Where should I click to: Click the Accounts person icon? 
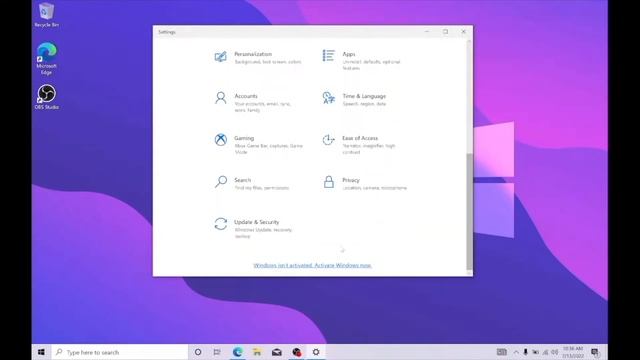click(220, 98)
